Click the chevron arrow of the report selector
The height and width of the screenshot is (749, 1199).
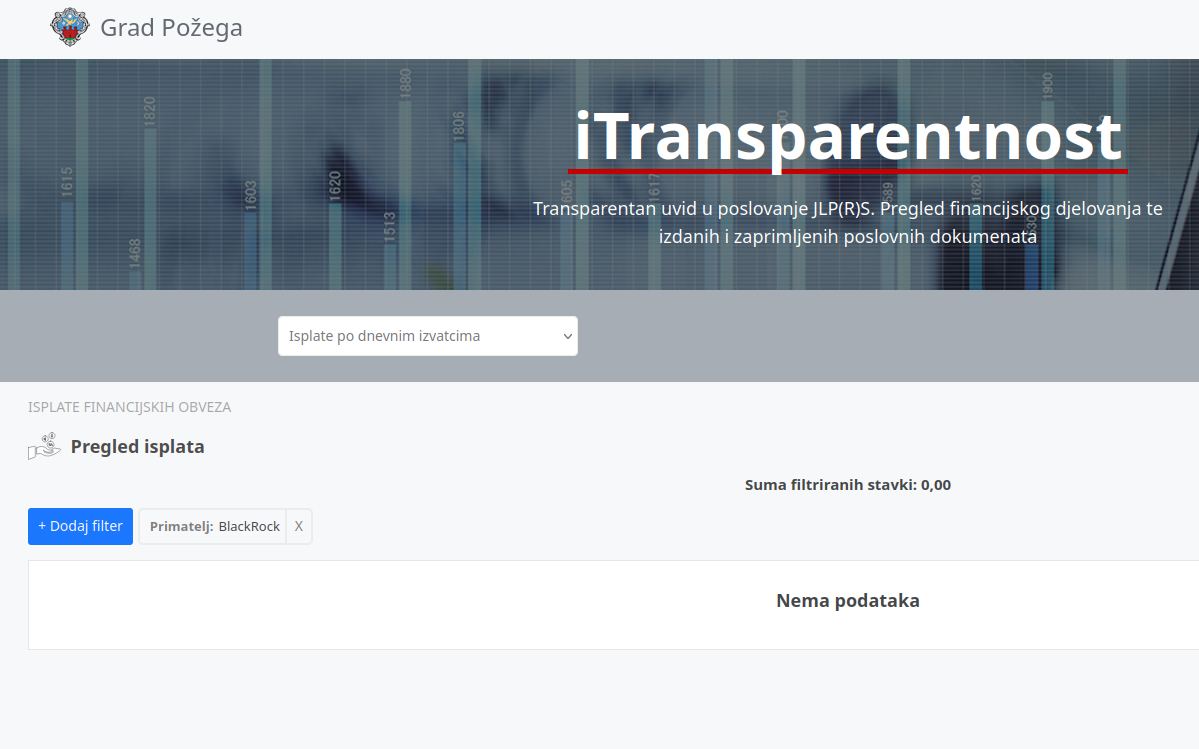point(567,336)
